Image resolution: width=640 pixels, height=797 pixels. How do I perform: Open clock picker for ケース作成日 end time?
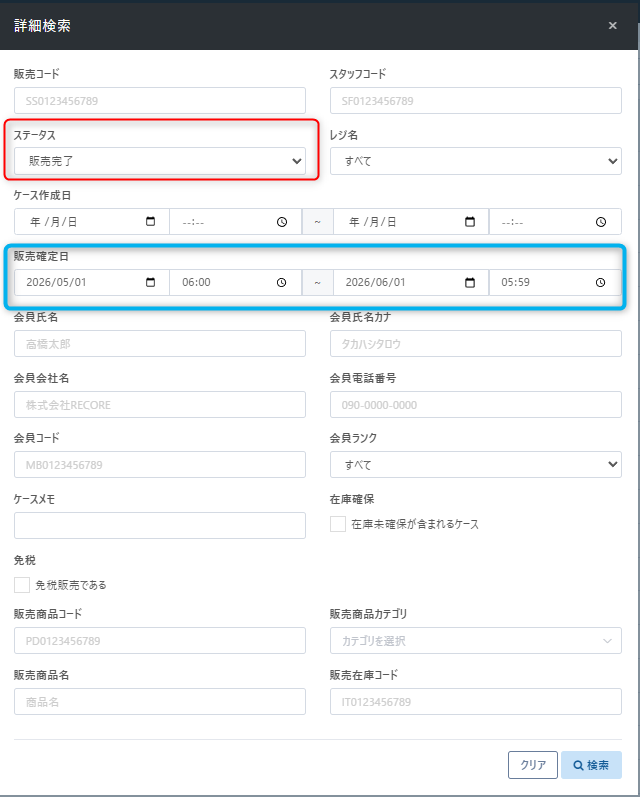[601, 222]
